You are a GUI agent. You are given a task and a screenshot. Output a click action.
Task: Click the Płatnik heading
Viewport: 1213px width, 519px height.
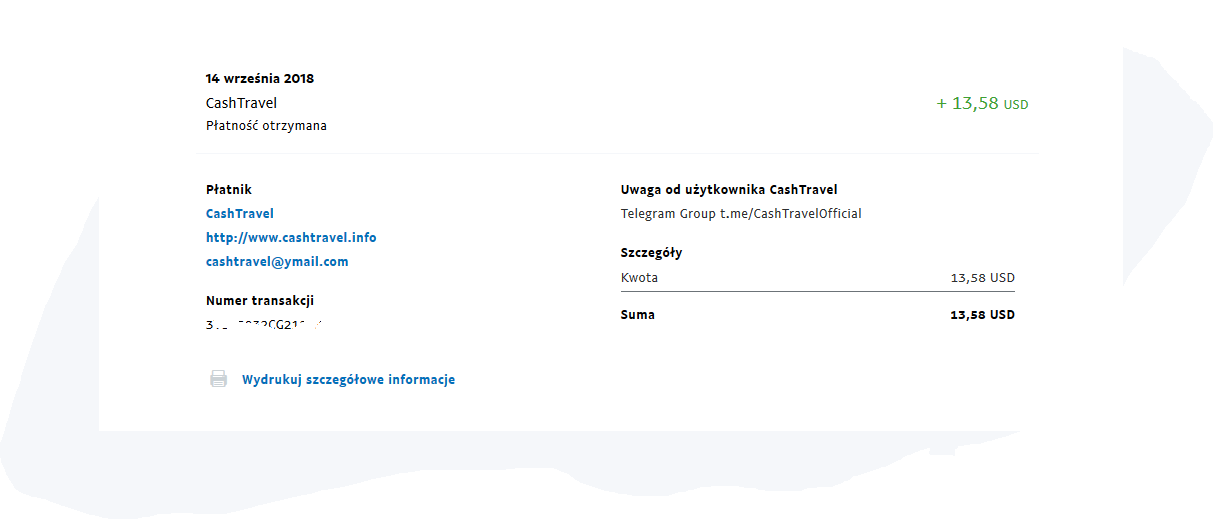coord(229,190)
